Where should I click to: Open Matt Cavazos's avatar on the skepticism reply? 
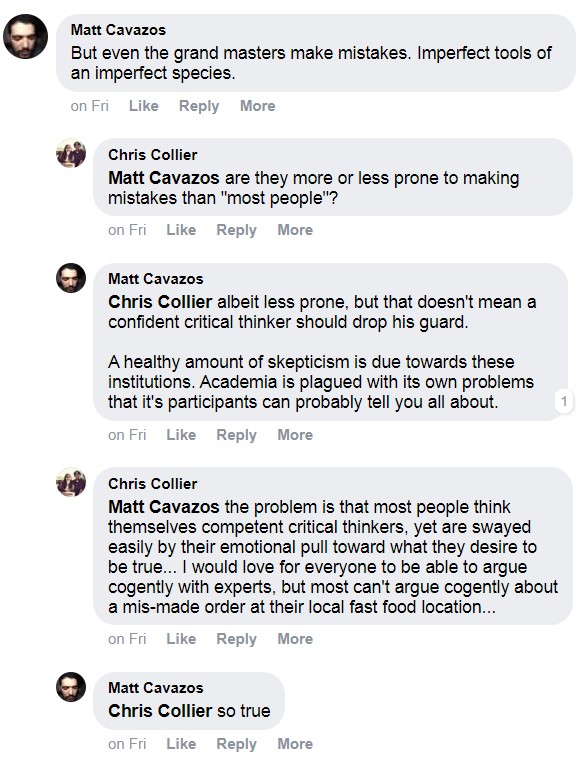click(x=71, y=278)
